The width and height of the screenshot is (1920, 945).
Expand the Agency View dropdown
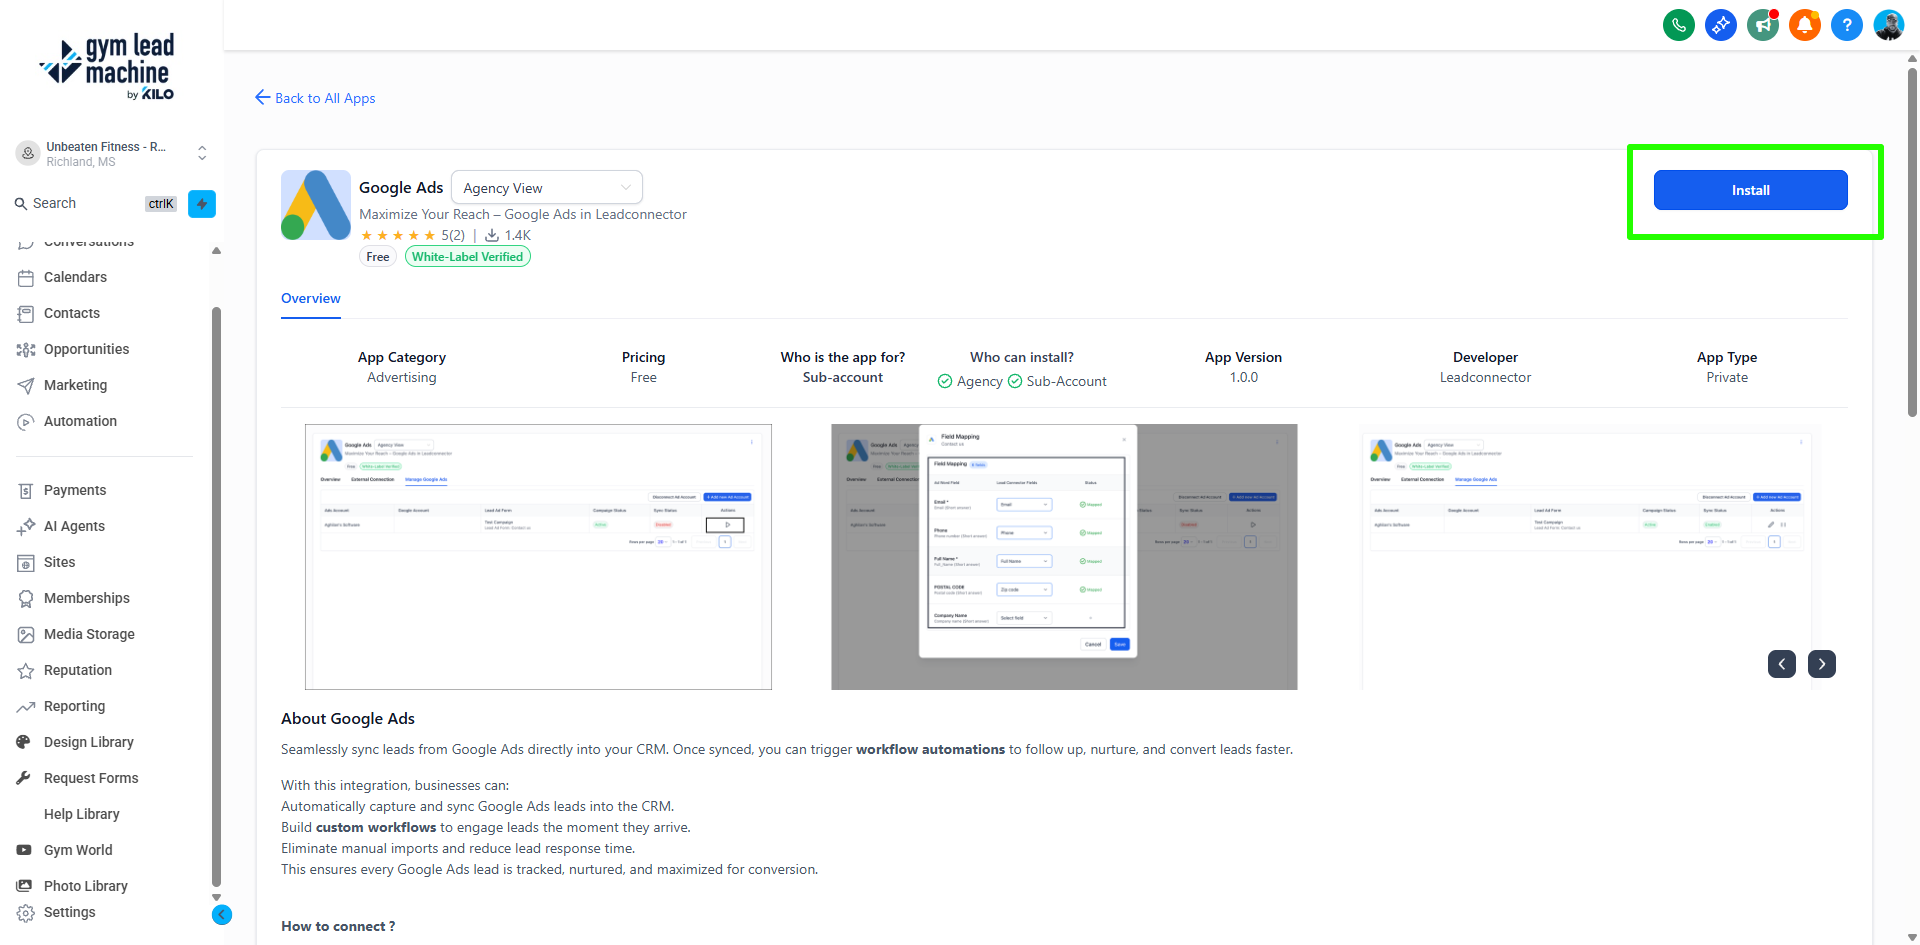[547, 188]
